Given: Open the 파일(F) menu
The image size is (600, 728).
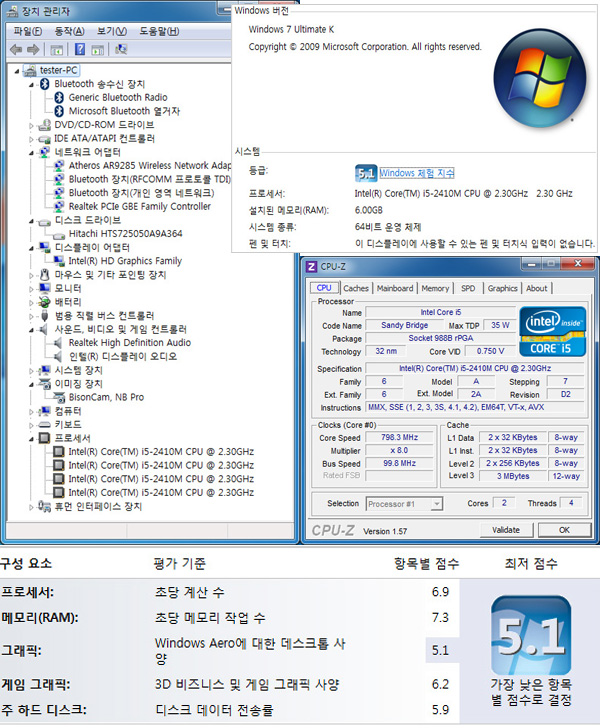Looking at the screenshot, I should pyautogui.click(x=27, y=31).
